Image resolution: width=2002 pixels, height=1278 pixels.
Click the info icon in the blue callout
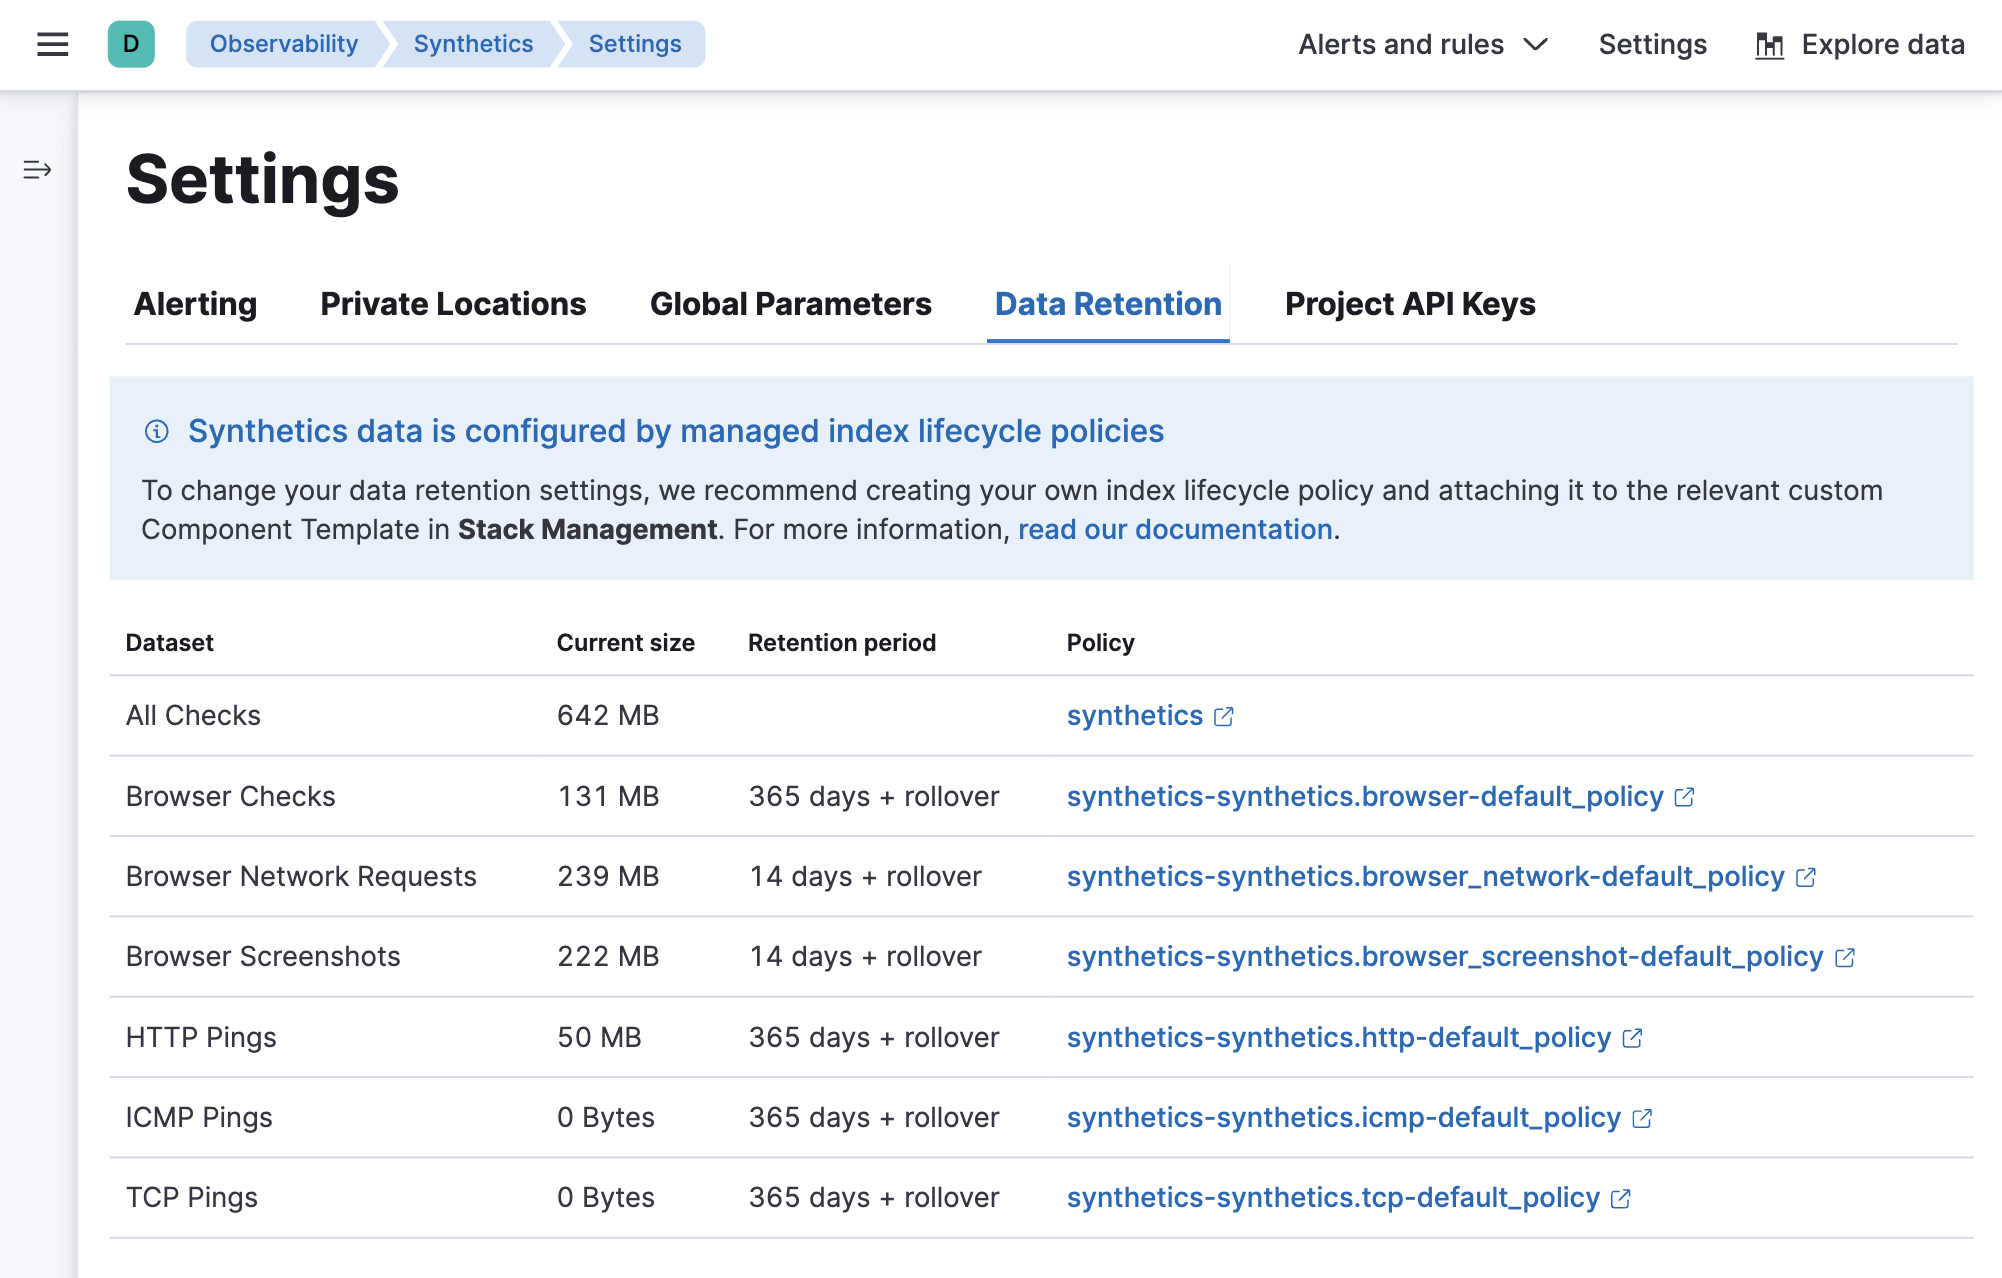155,431
